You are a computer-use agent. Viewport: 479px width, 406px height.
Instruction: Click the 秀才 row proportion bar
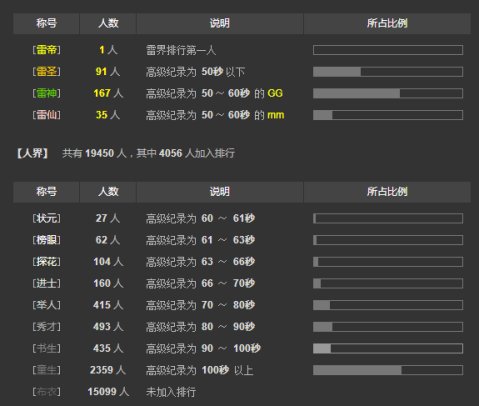(x=388, y=327)
